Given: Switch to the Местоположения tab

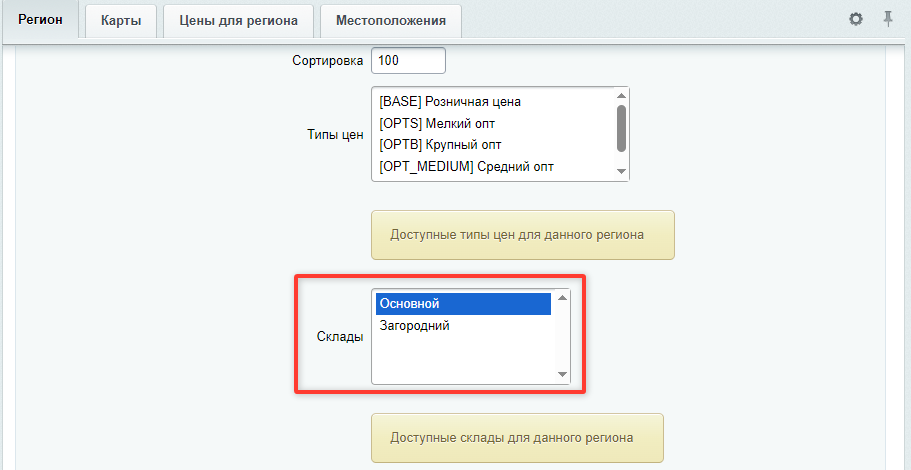Looking at the screenshot, I should (391, 21).
